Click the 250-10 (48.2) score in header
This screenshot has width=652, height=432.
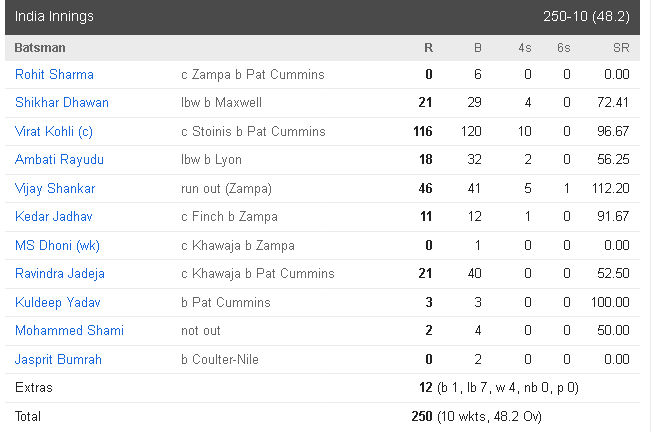pyautogui.click(x=586, y=17)
